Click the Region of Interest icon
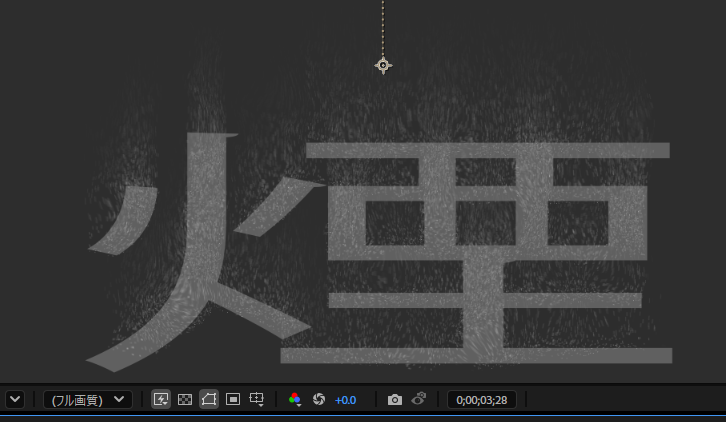726x422 pixels. click(x=232, y=399)
